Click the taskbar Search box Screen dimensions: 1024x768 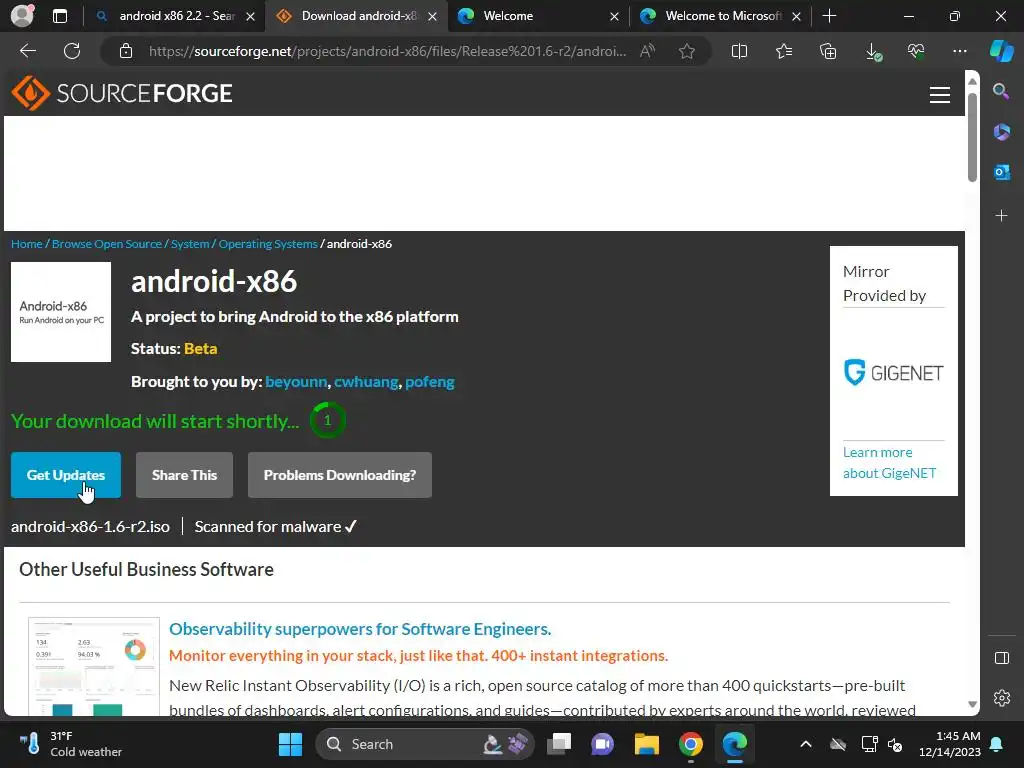424,744
